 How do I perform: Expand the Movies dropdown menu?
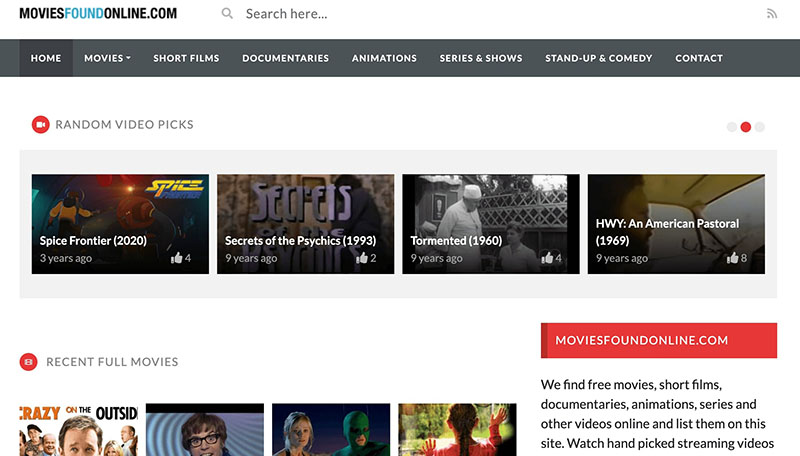coord(107,58)
